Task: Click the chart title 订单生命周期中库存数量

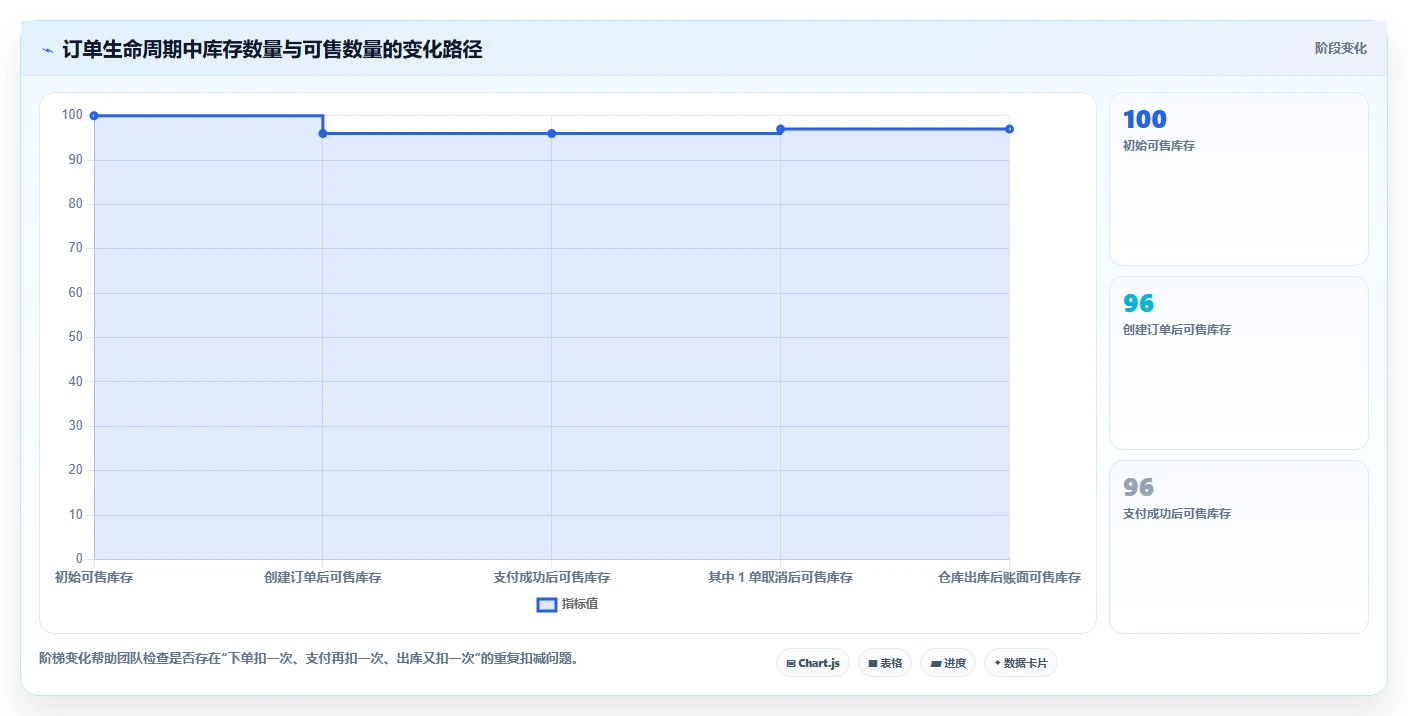Action: 272,49
